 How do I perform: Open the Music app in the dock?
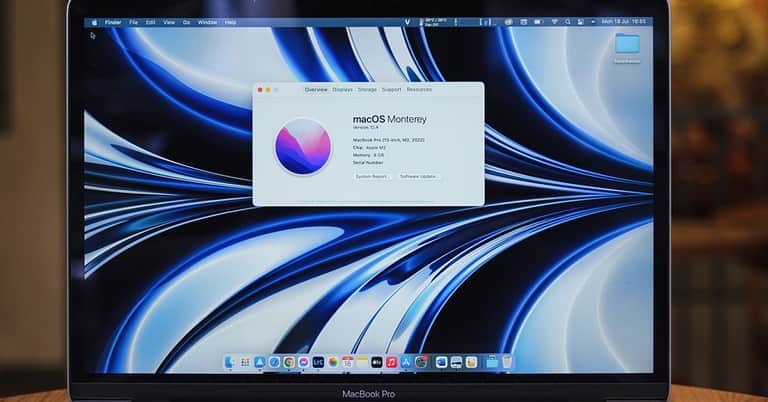click(x=392, y=362)
